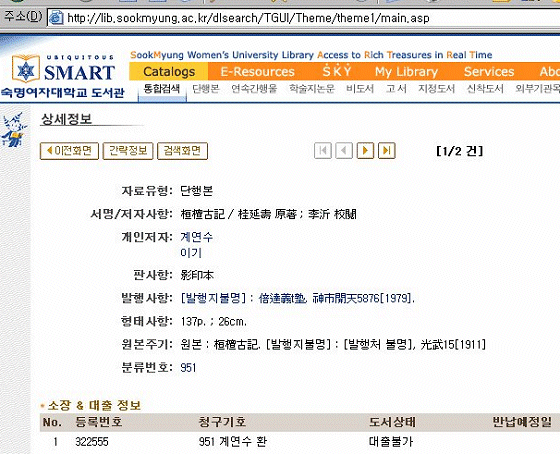The image size is (560, 454).
Task: Select the 통합검색 submenu
Action: [x=162, y=89]
